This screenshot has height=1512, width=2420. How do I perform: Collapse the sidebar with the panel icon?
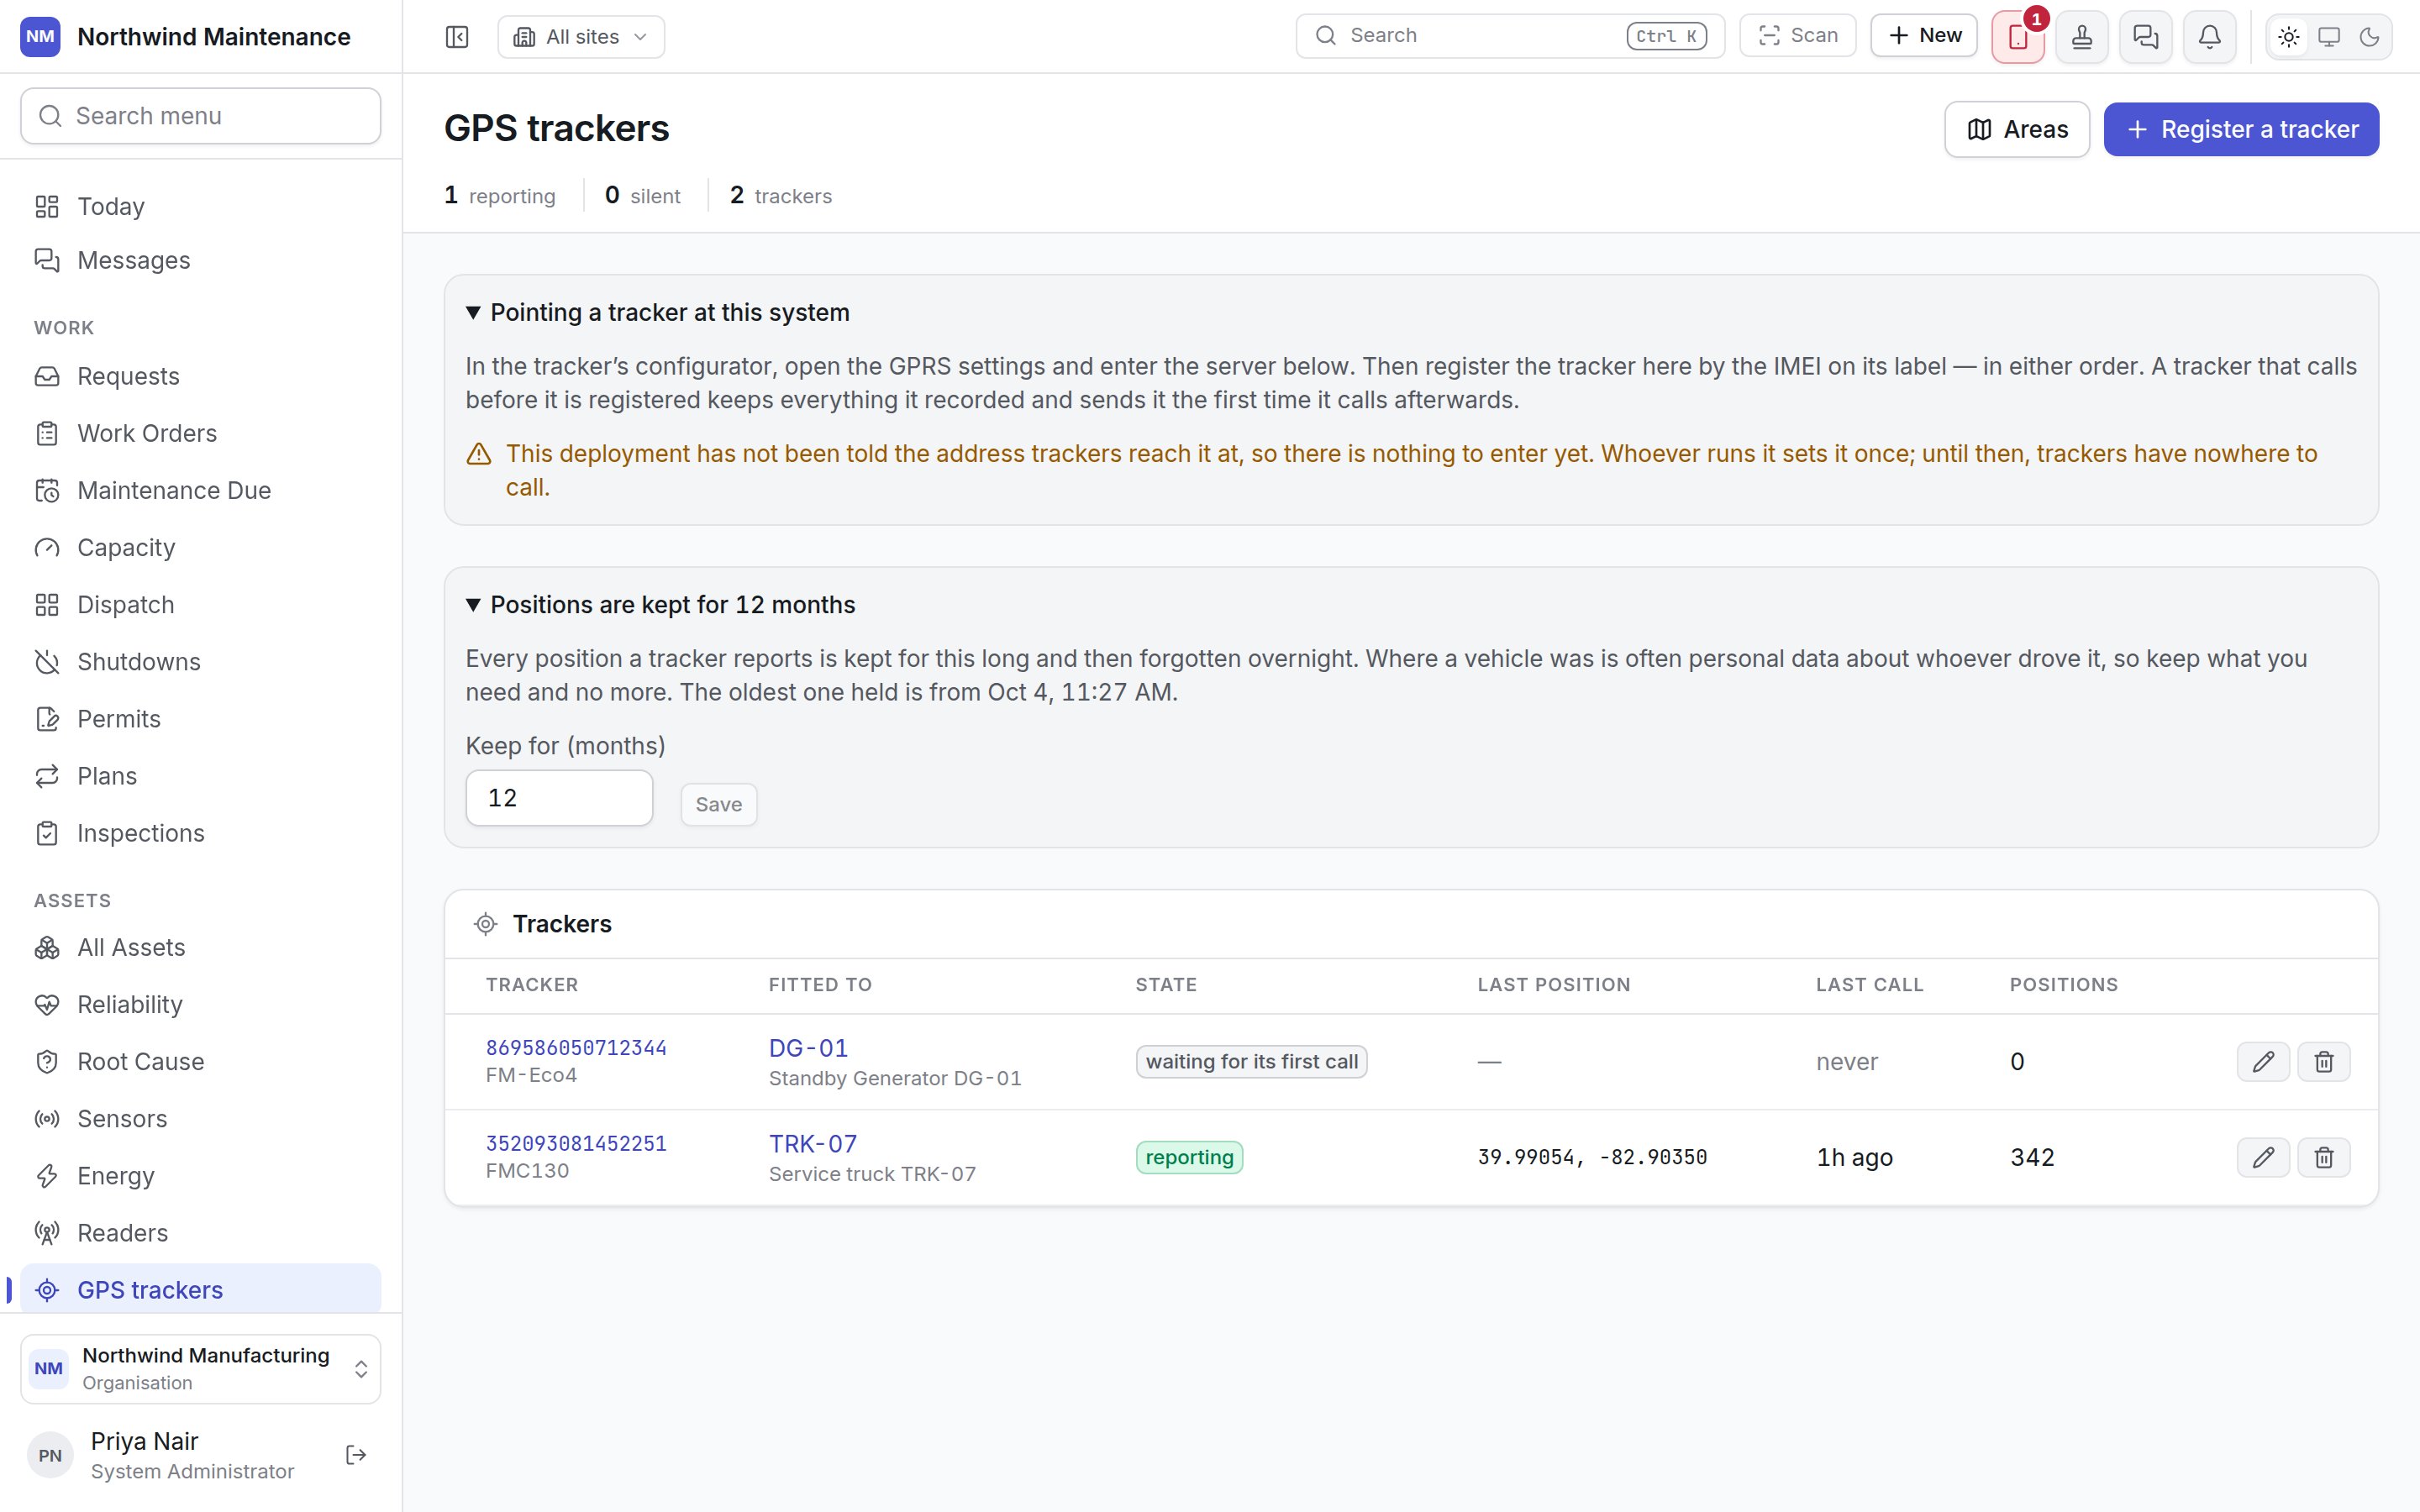(457, 37)
